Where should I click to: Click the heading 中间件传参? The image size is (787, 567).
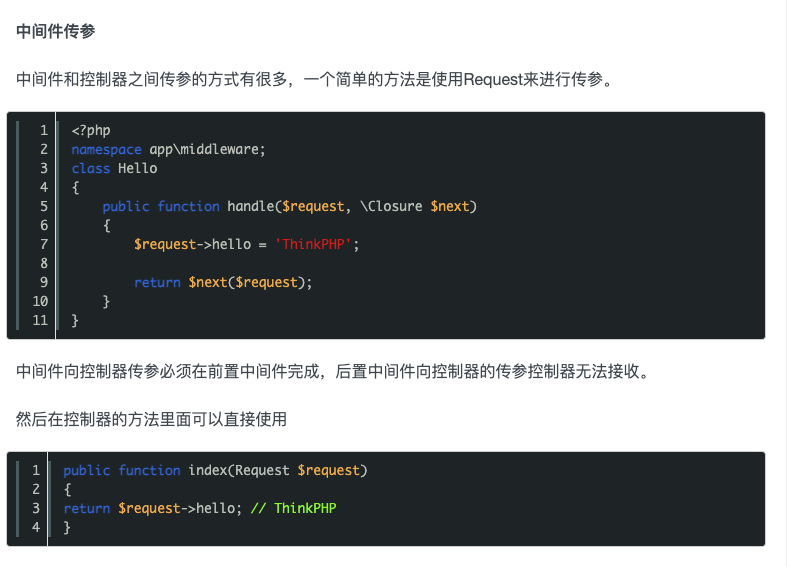(56, 31)
